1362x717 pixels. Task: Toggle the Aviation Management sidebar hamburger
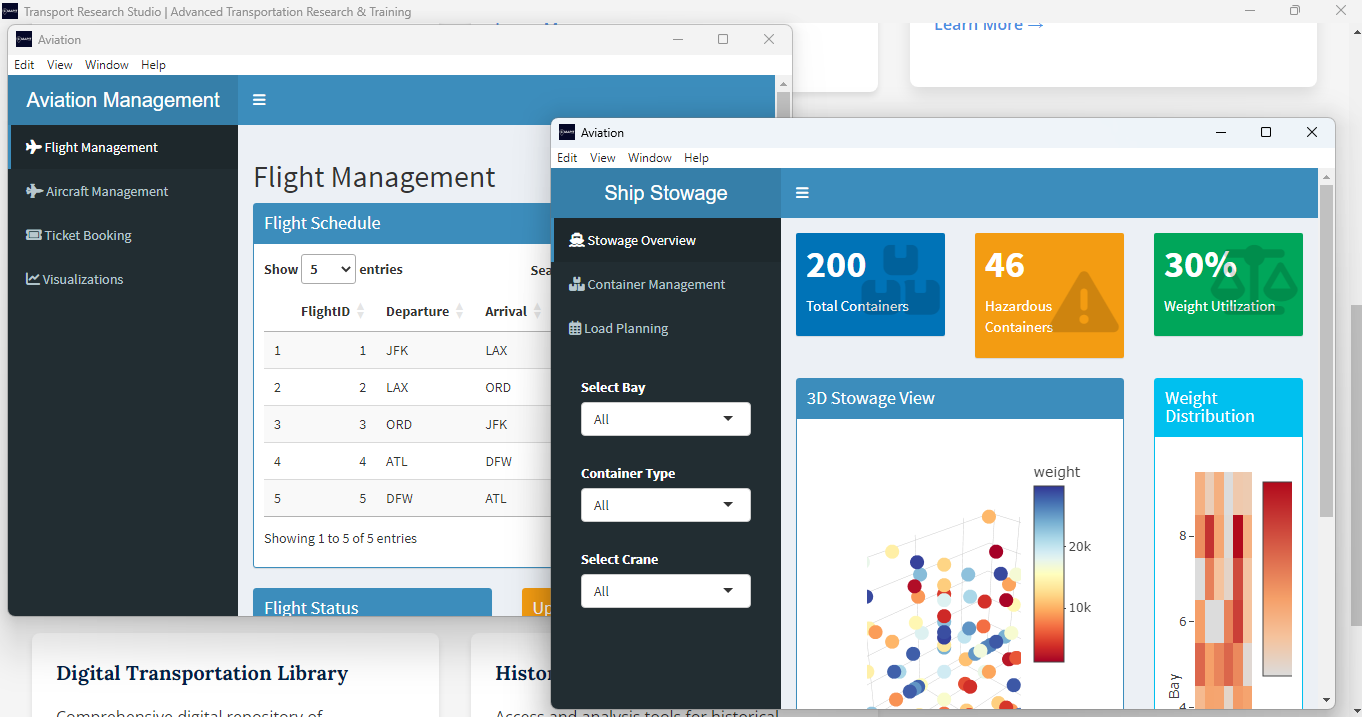(x=259, y=100)
